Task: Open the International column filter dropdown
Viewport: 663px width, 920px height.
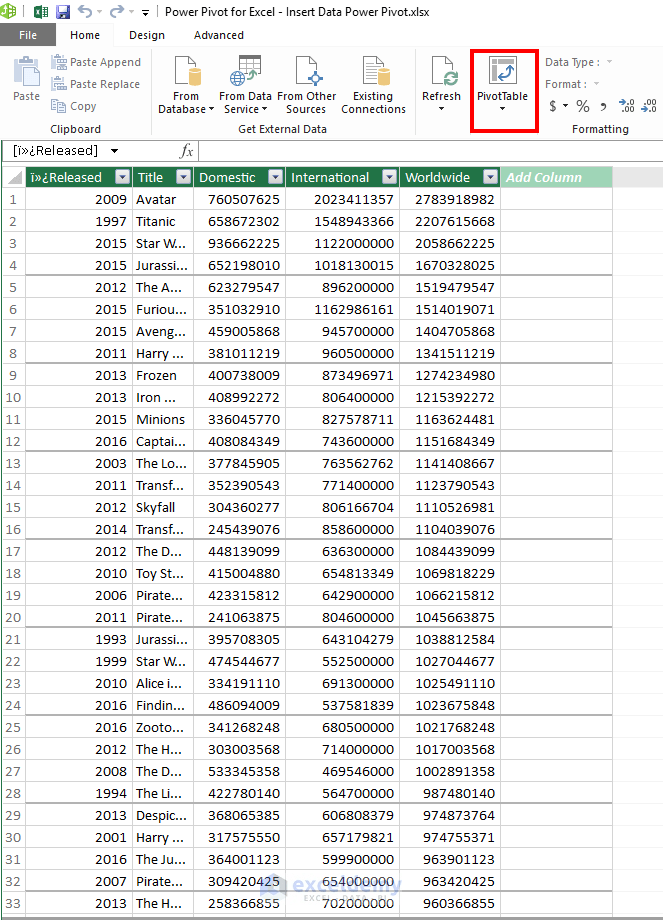Action: pyautogui.click(x=390, y=177)
